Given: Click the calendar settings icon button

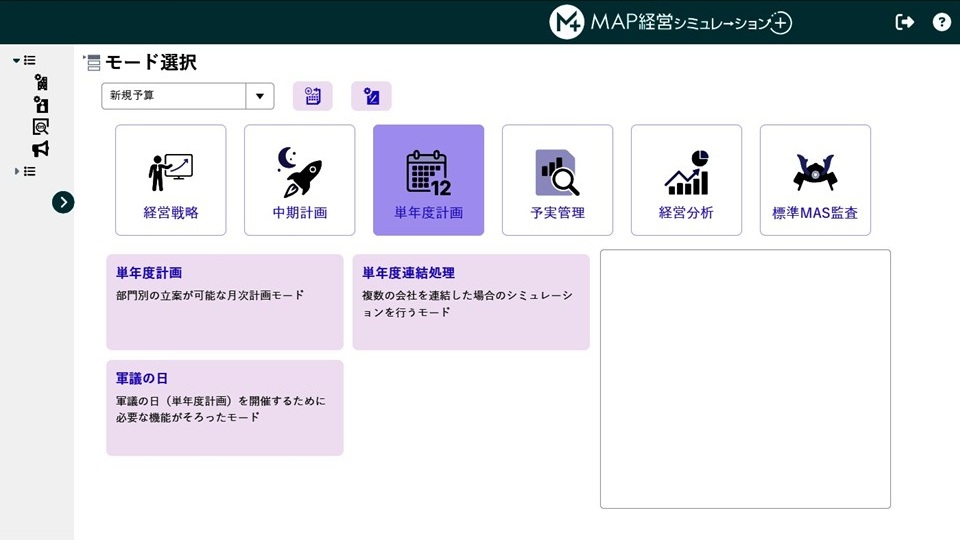Looking at the screenshot, I should coord(312,96).
